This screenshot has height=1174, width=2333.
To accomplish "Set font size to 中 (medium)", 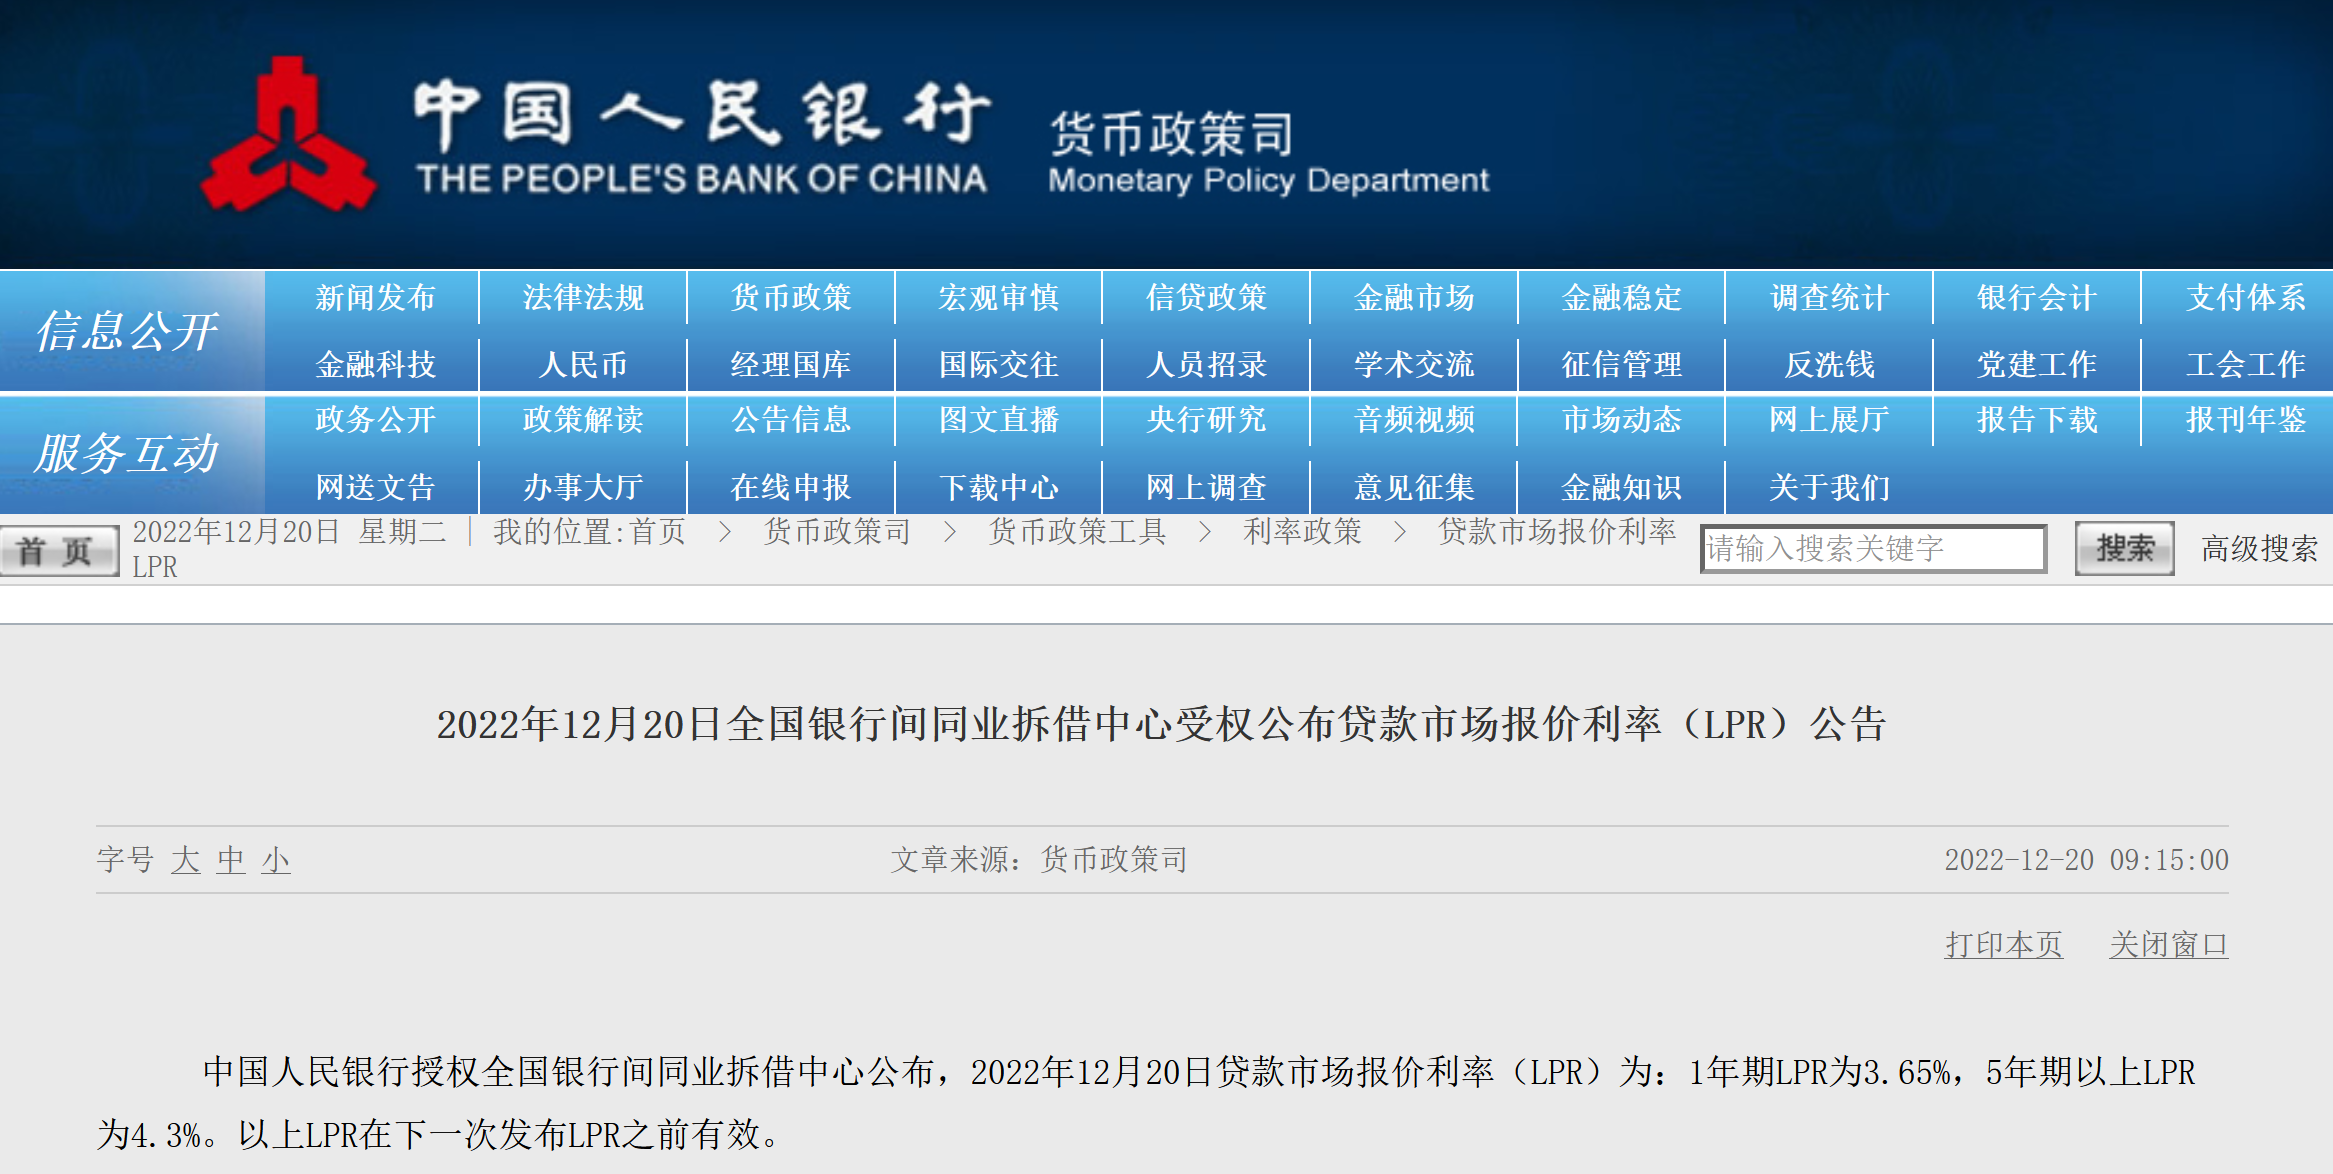I will (x=231, y=860).
